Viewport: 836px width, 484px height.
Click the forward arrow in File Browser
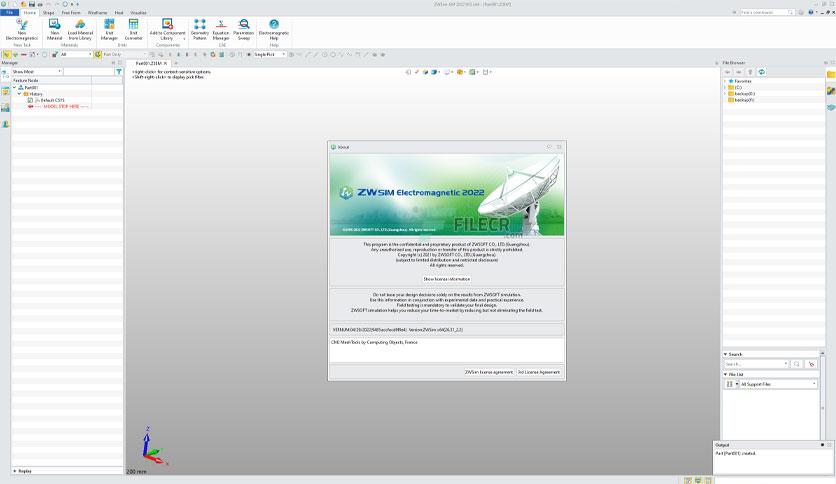[x=739, y=72]
